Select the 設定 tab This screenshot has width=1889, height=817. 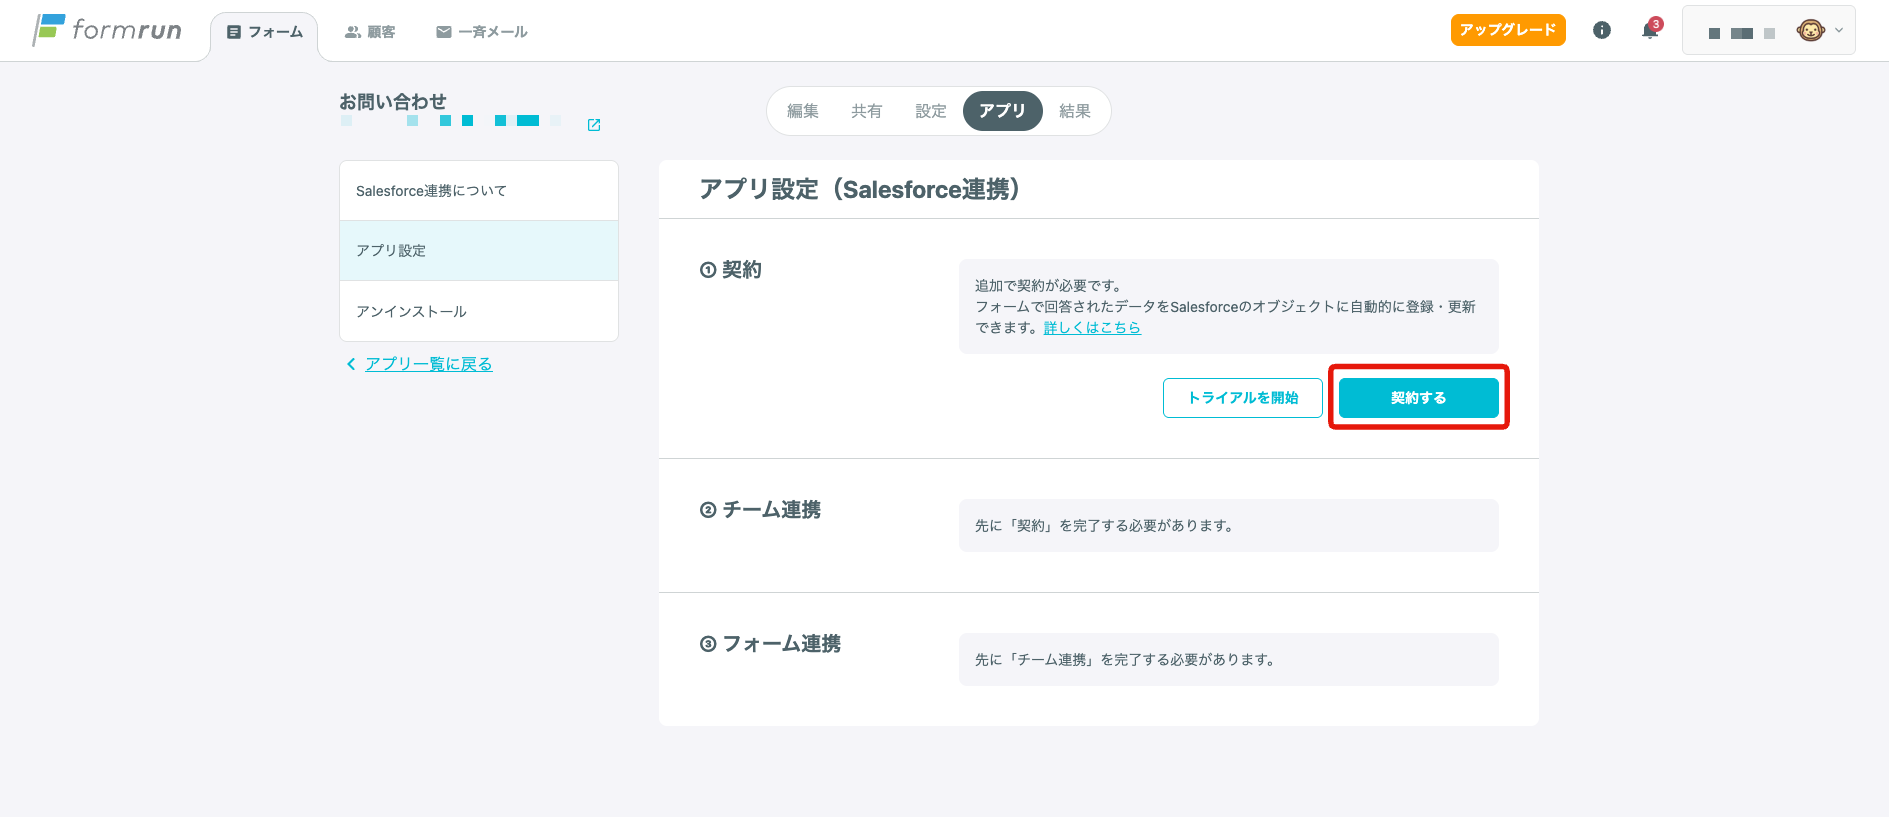[x=931, y=111]
